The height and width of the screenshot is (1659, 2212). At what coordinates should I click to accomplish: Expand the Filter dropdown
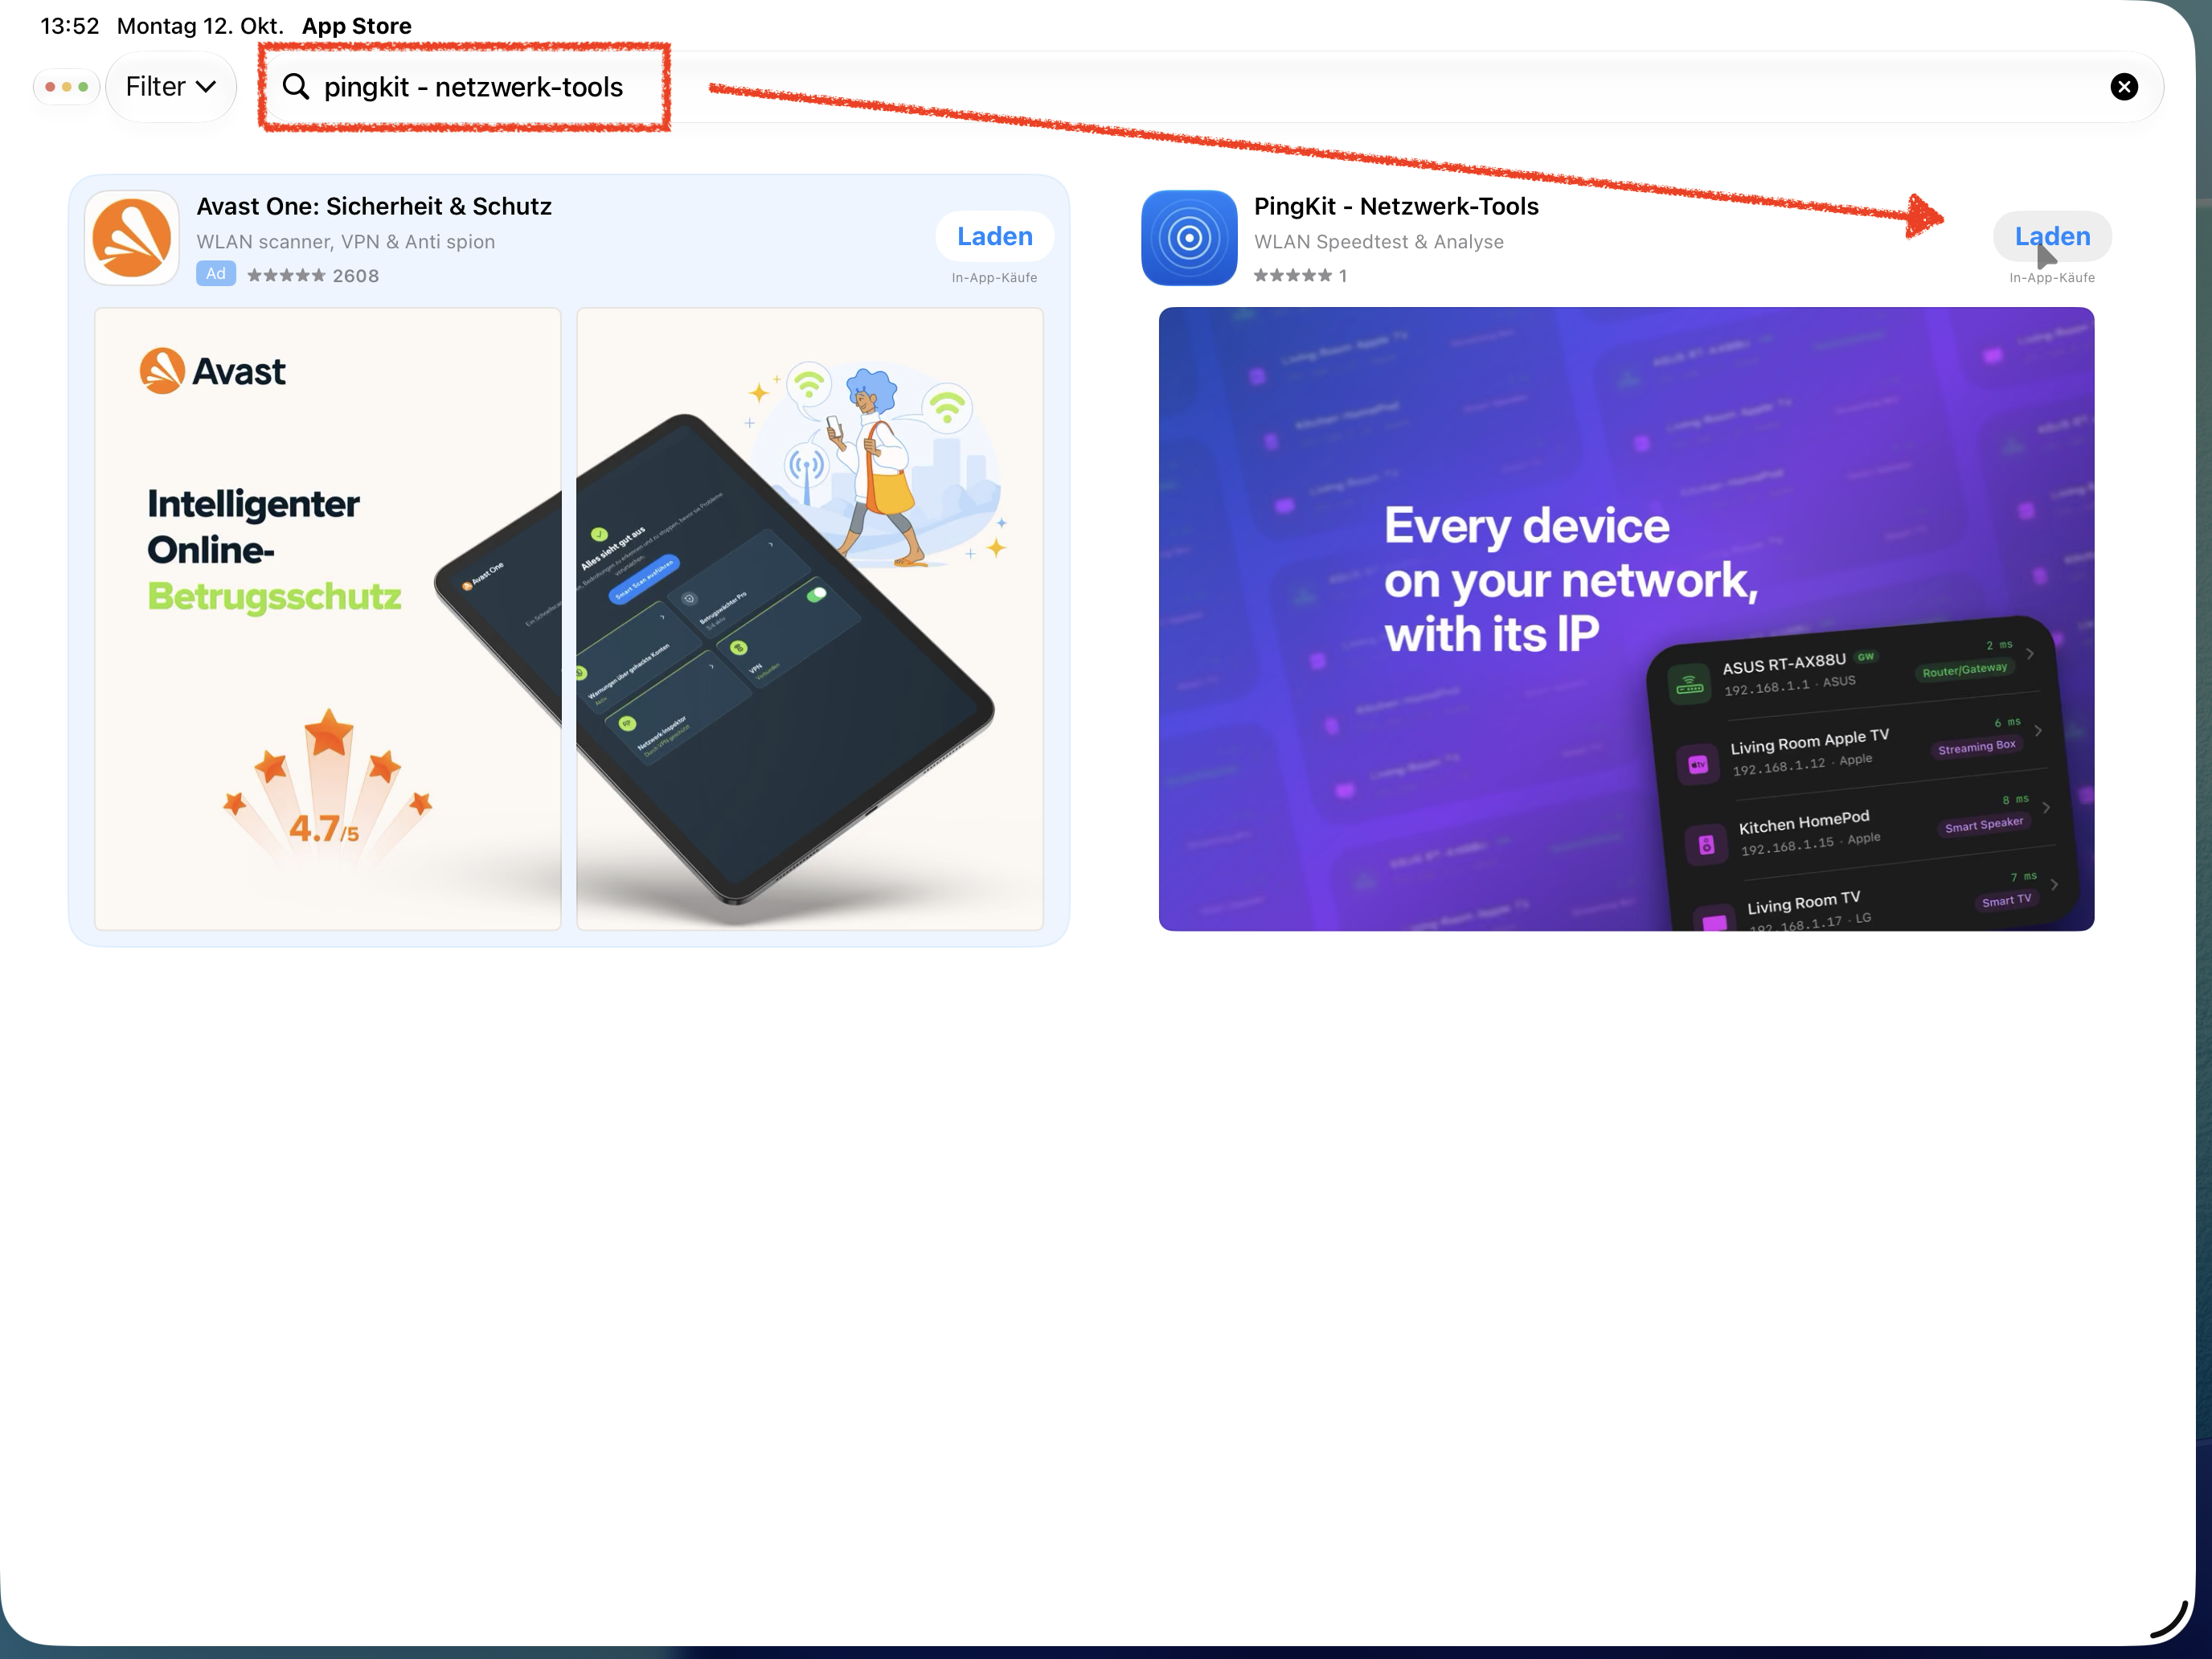171,87
